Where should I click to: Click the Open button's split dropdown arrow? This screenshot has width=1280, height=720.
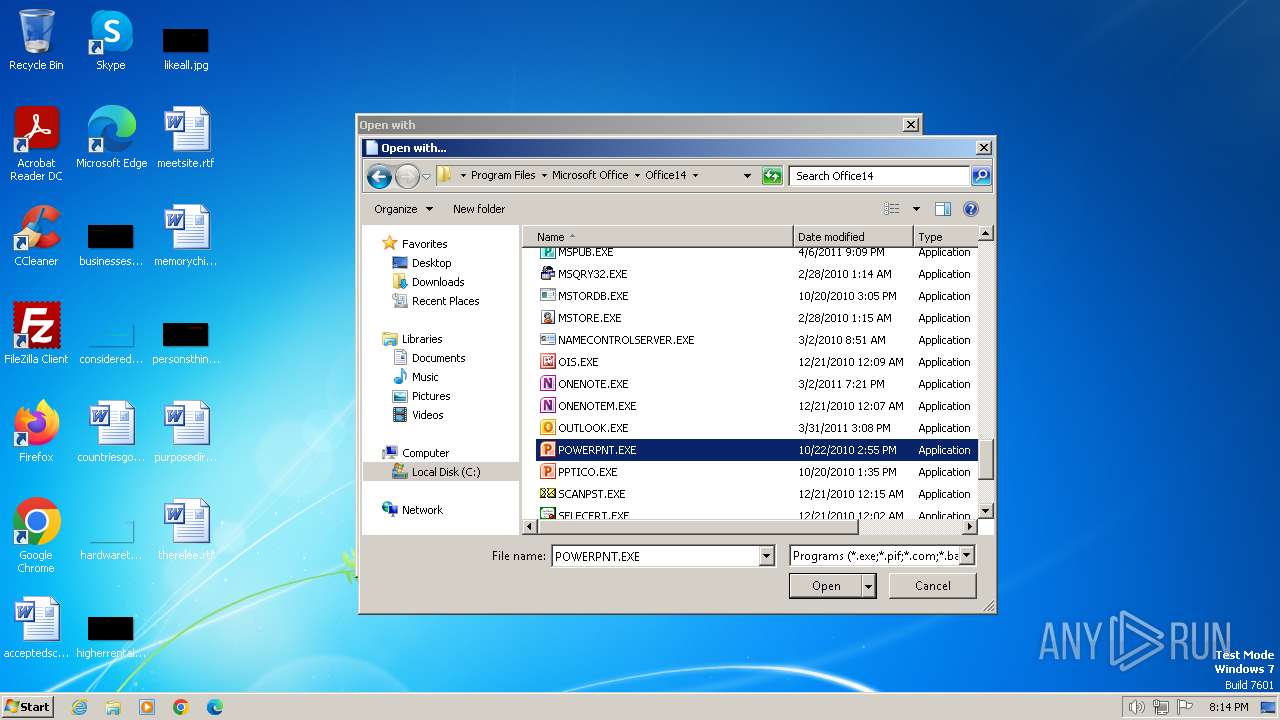click(x=869, y=586)
